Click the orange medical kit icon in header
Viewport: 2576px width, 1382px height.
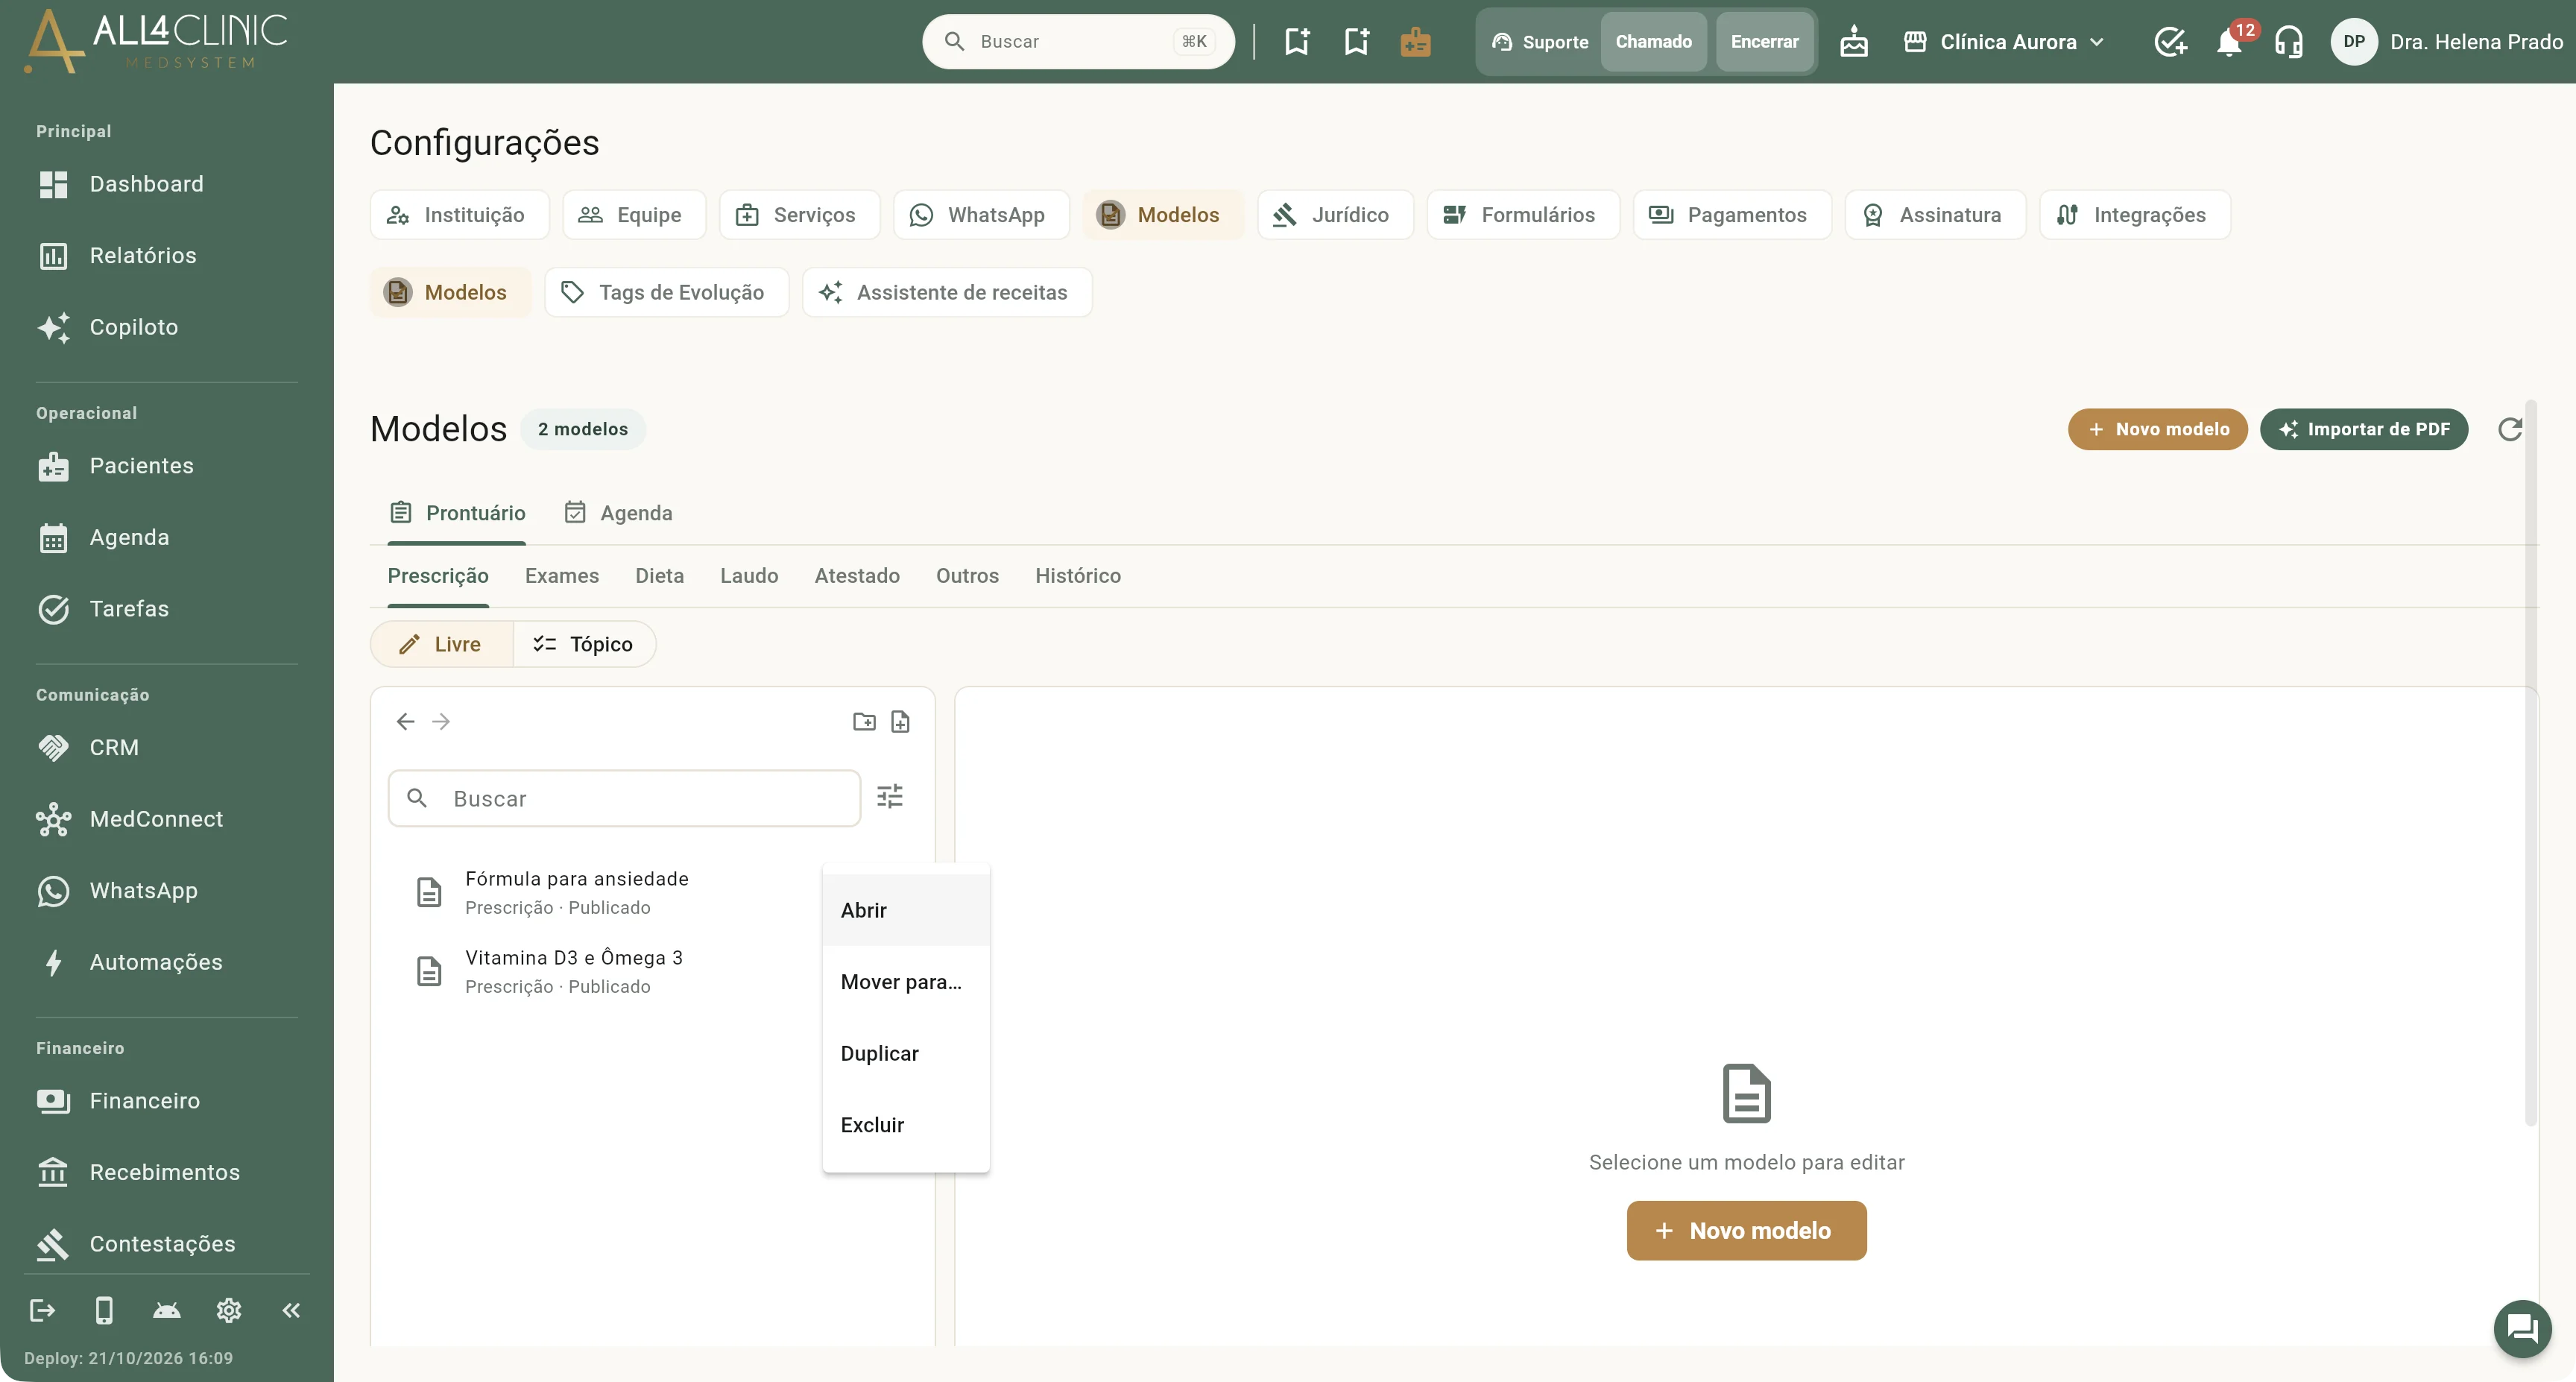pyautogui.click(x=1415, y=42)
